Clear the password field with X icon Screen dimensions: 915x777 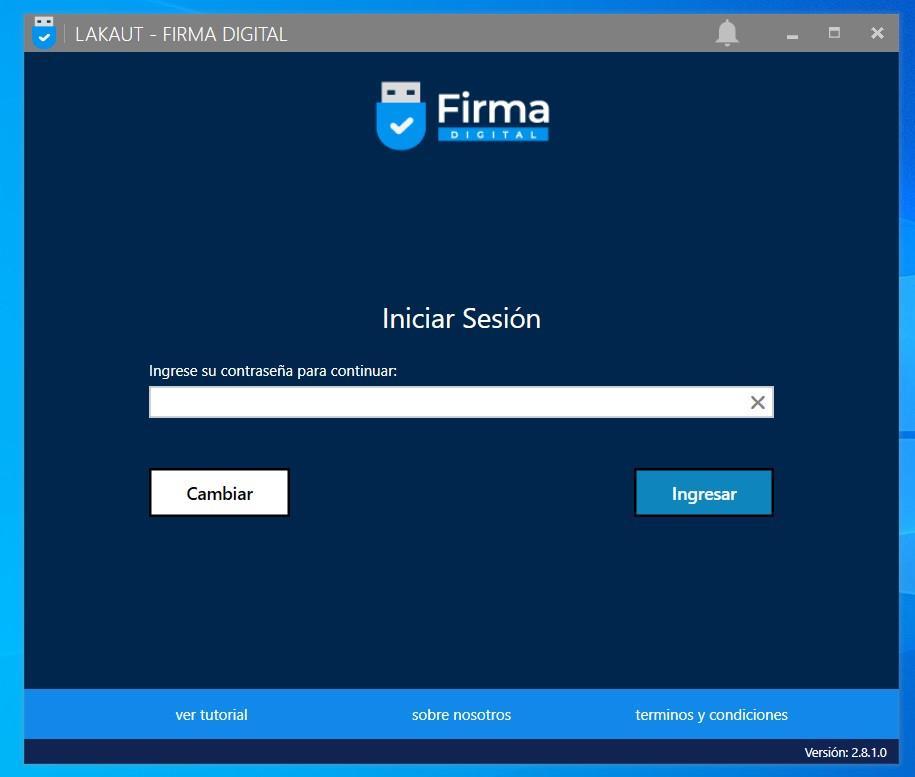757,402
